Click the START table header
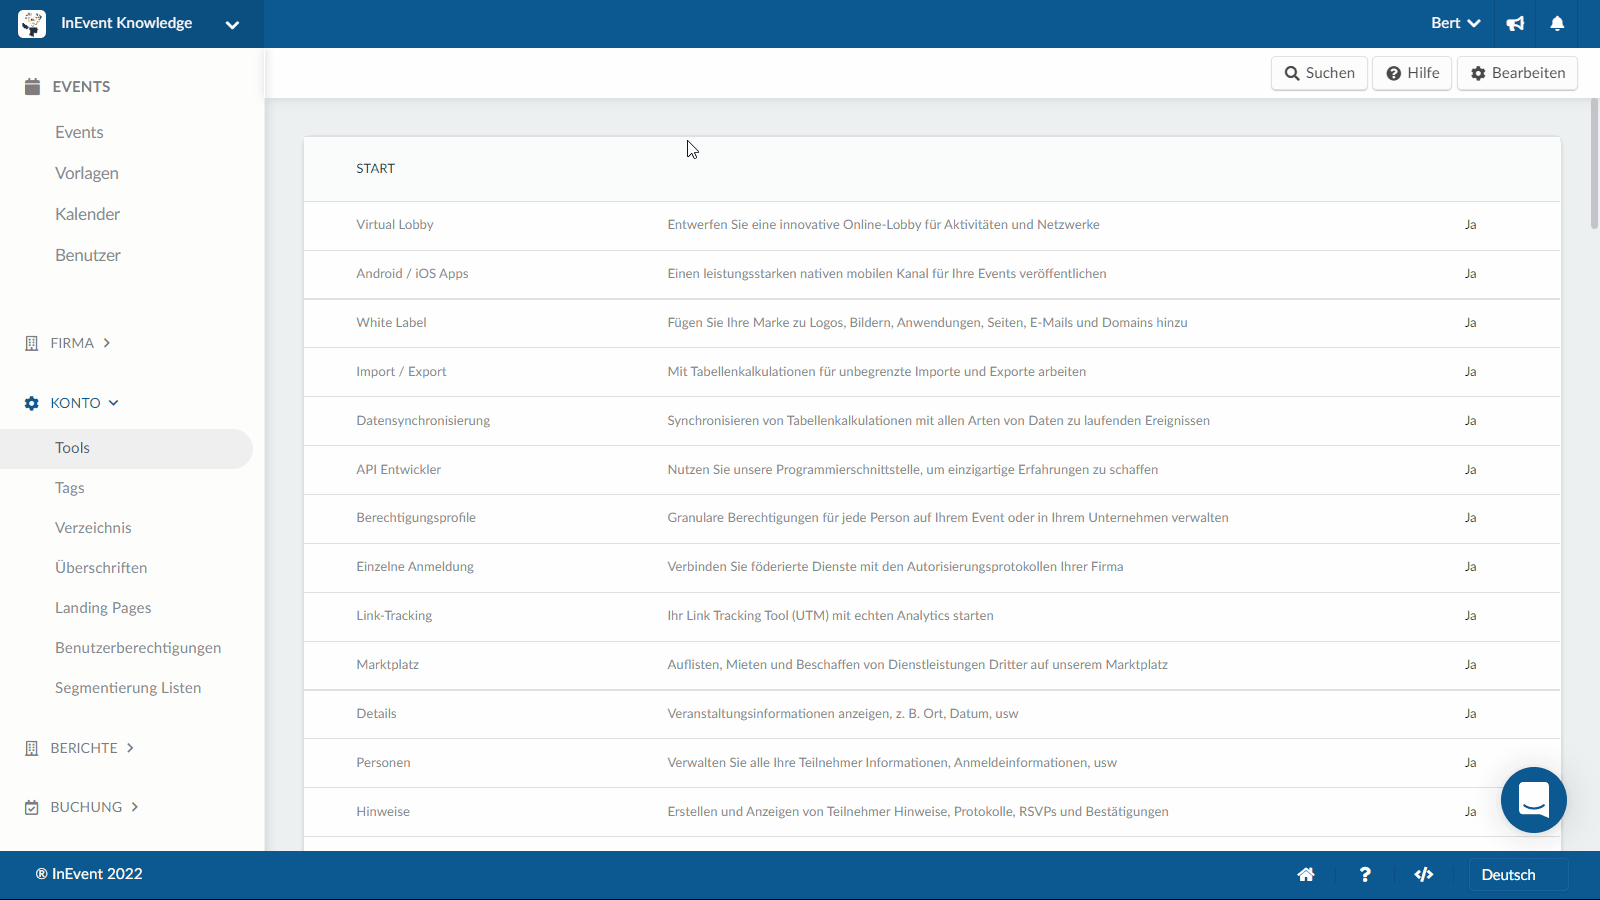Viewport: 1600px width, 900px height. tap(375, 169)
